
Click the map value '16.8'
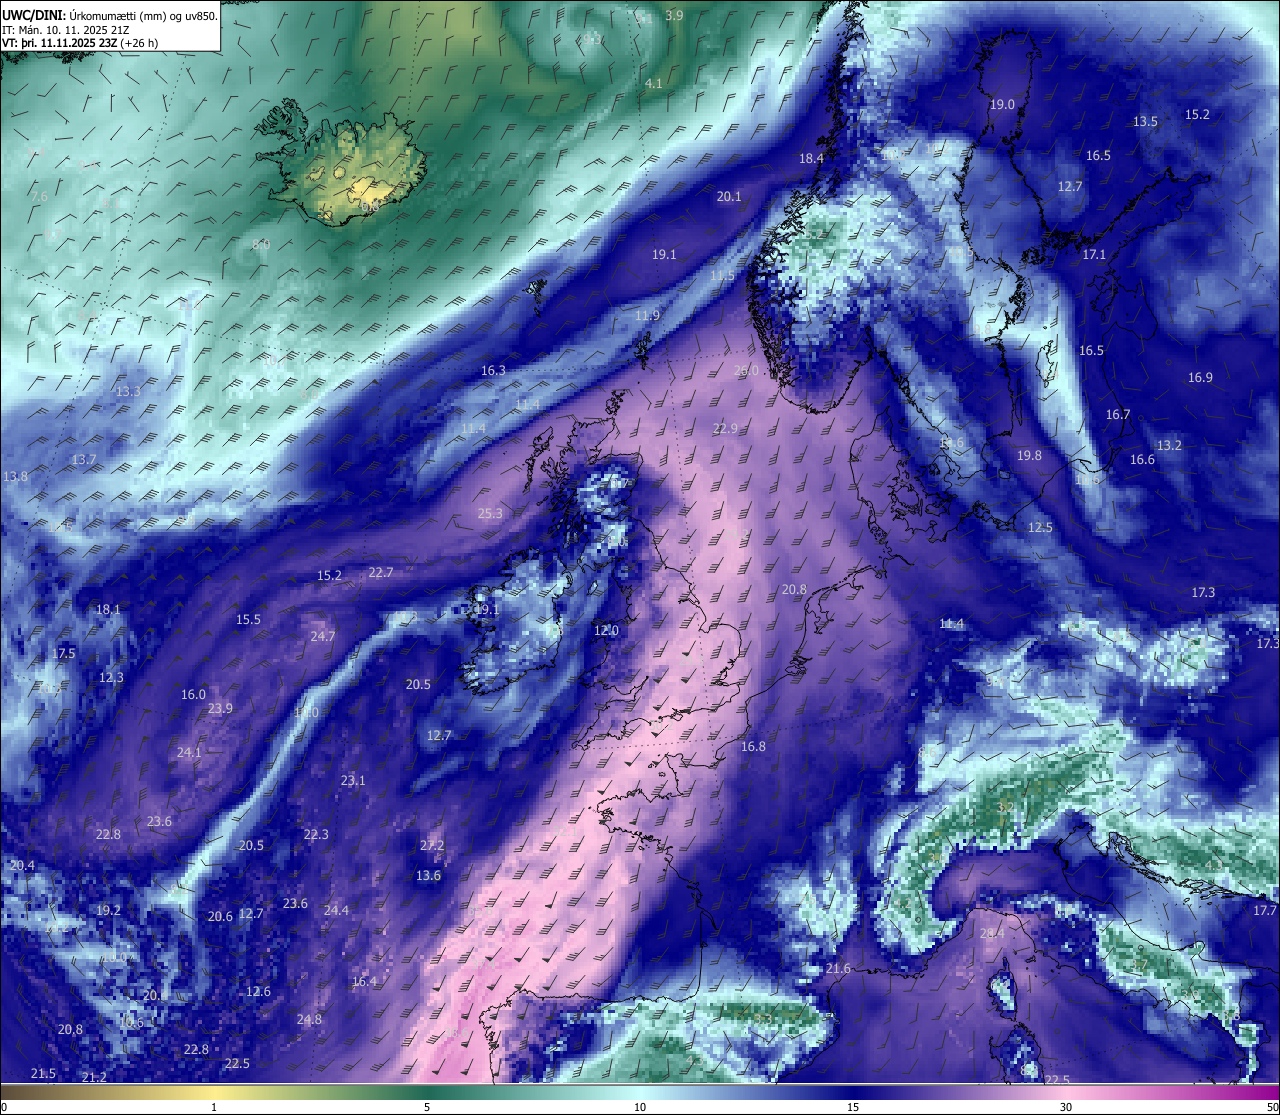tap(753, 746)
